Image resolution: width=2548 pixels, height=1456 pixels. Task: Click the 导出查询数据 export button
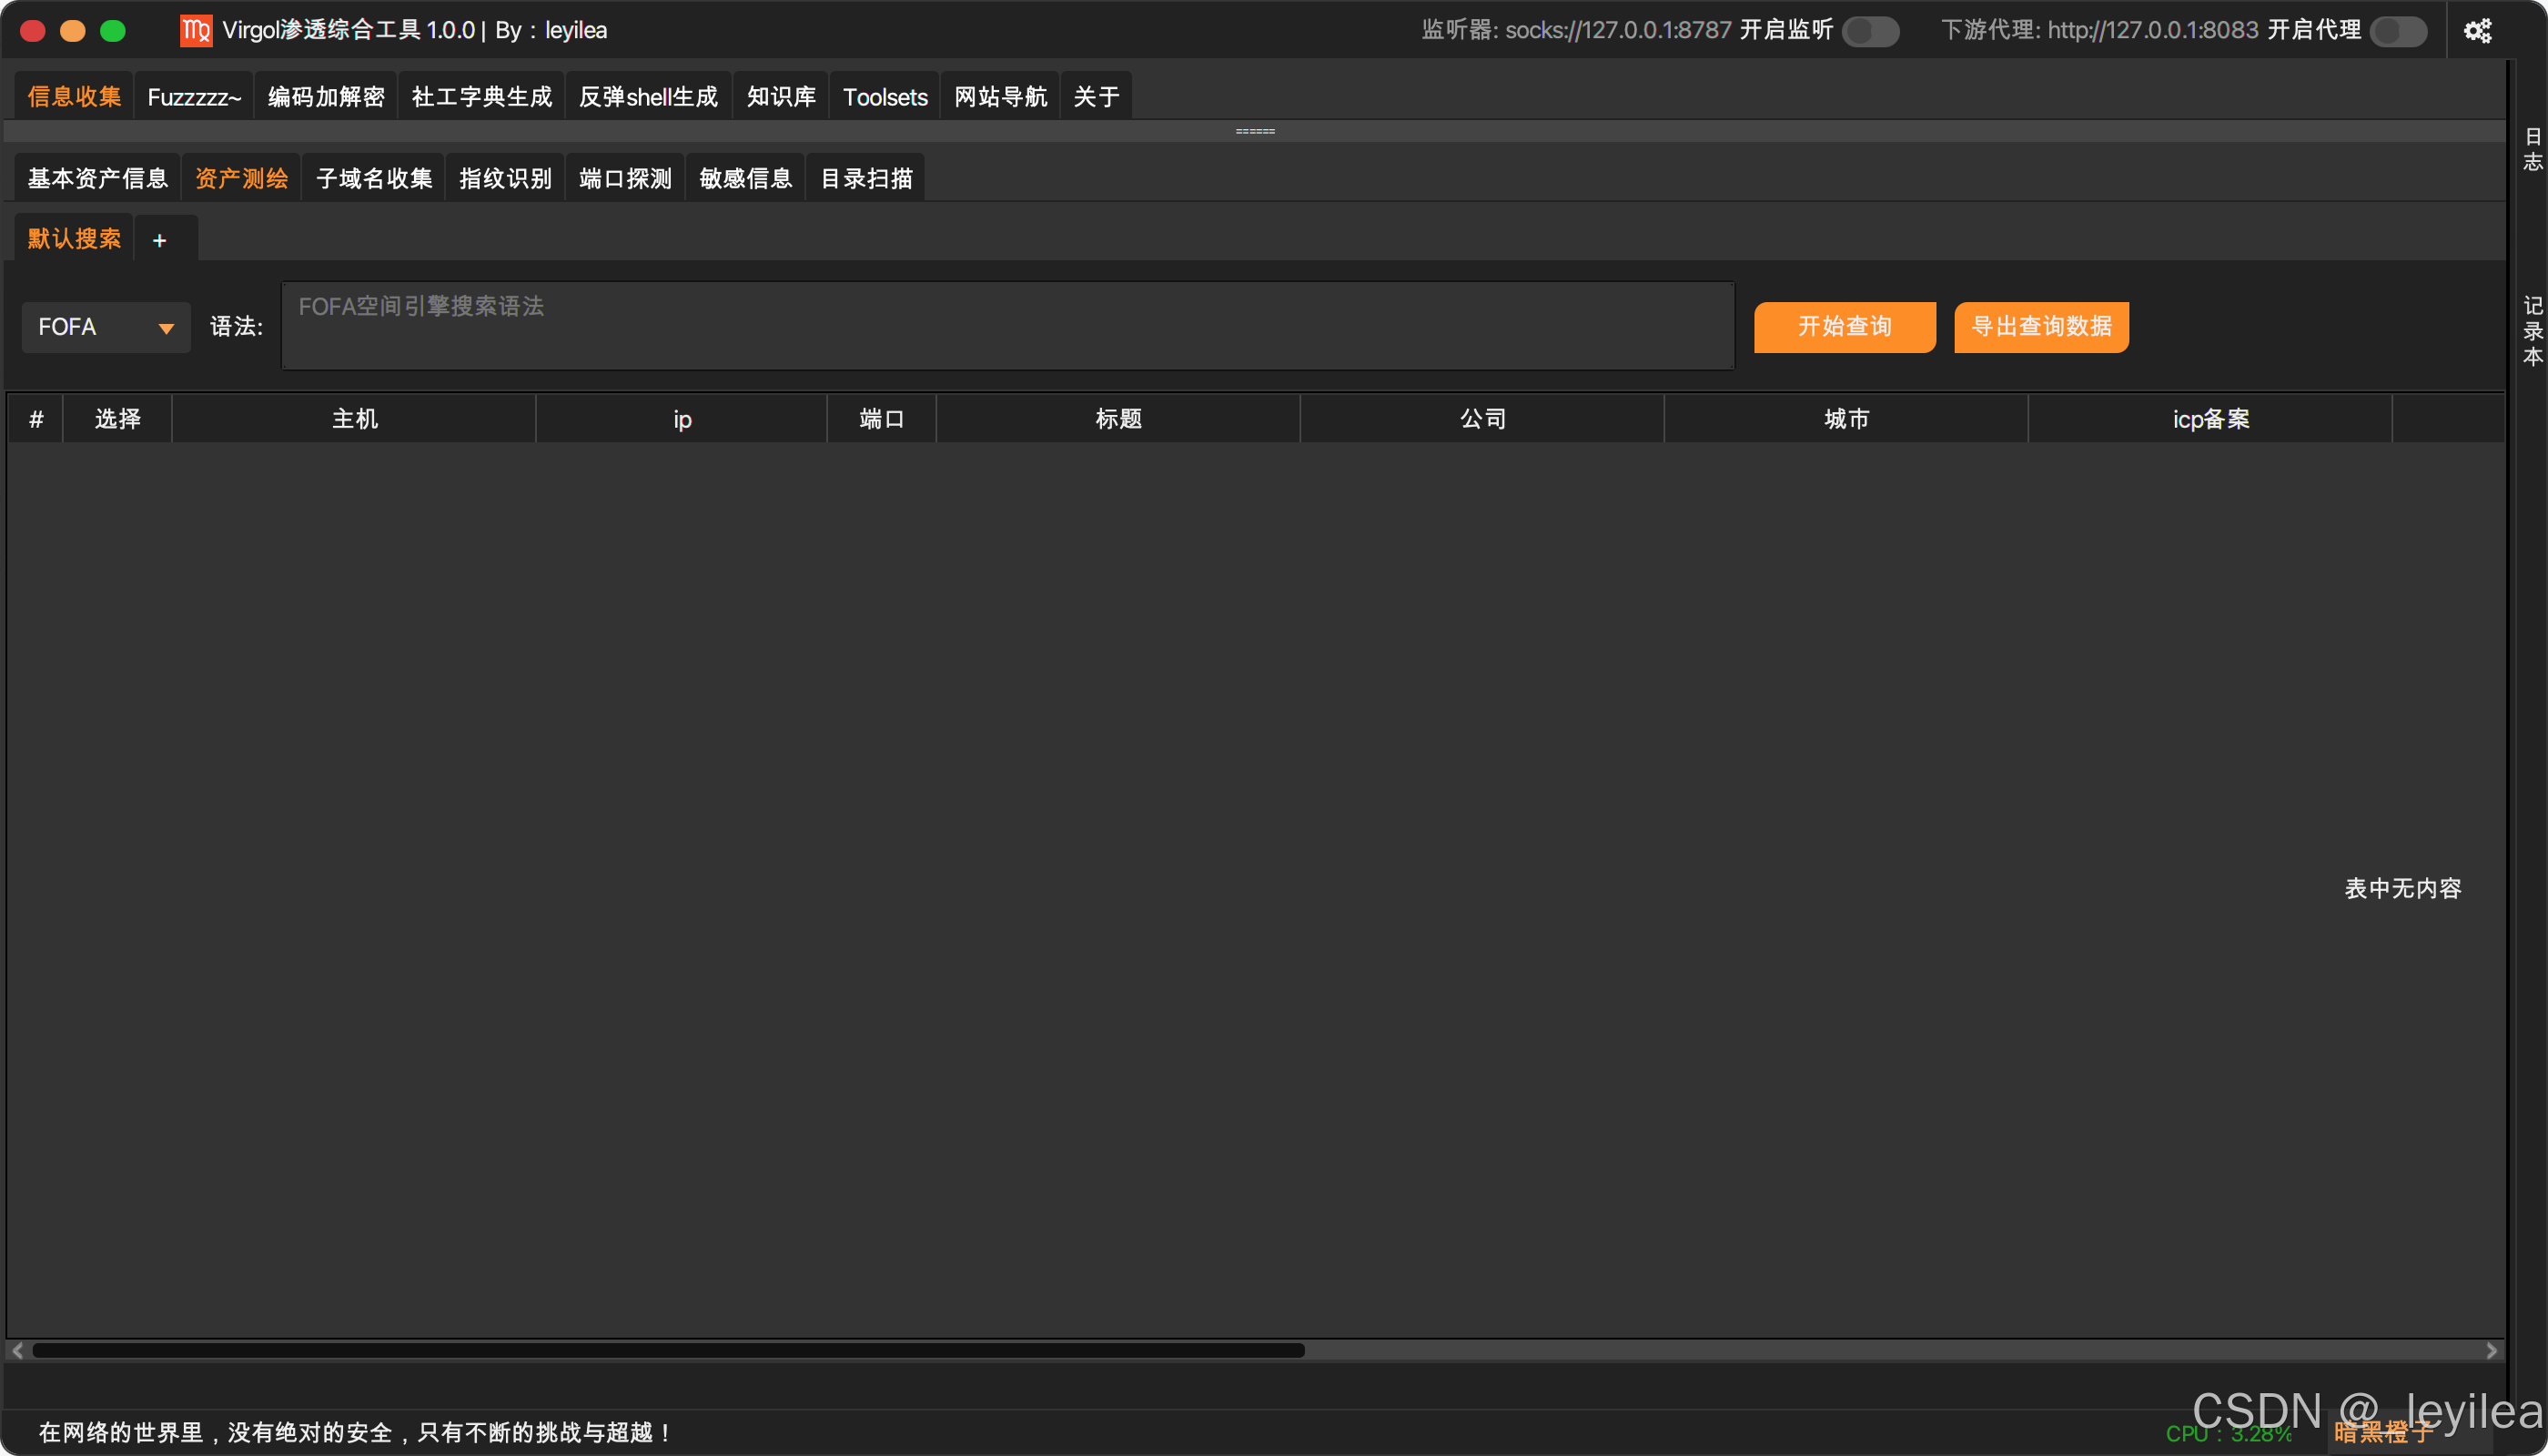(x=2040, y=327)
